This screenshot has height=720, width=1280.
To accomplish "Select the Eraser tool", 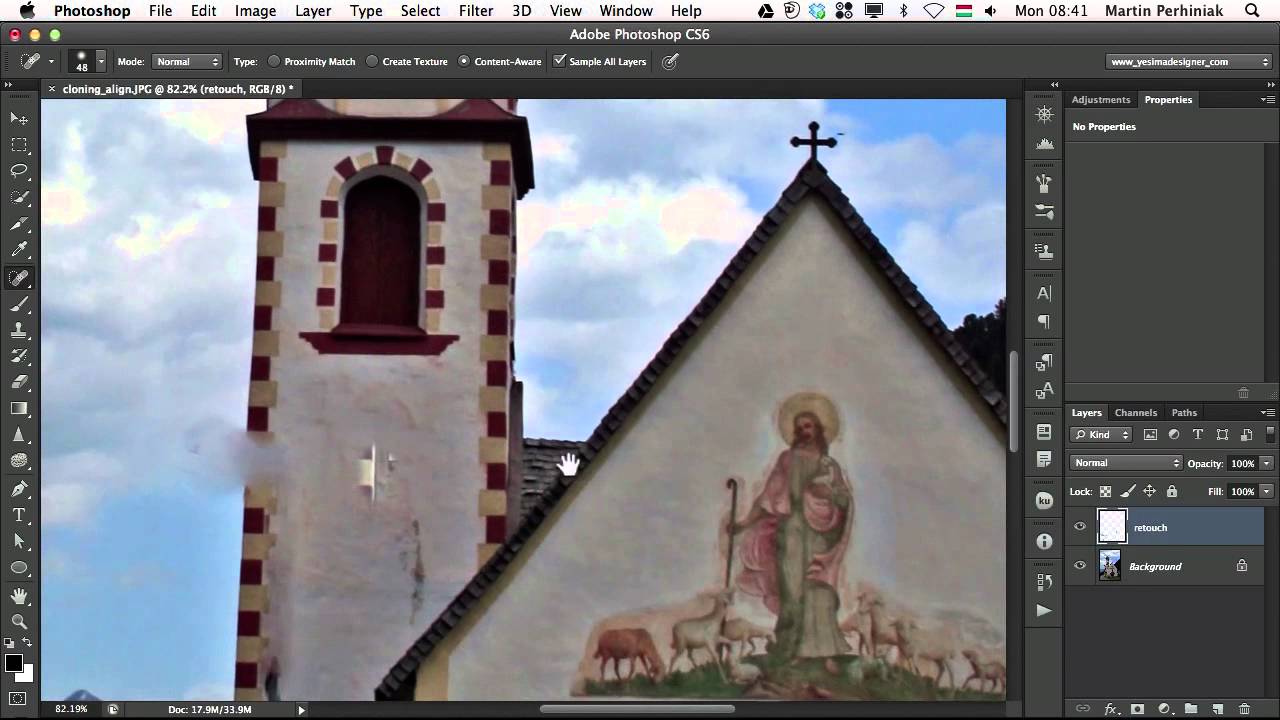I will pyautogui.click(x=19, y=382).
